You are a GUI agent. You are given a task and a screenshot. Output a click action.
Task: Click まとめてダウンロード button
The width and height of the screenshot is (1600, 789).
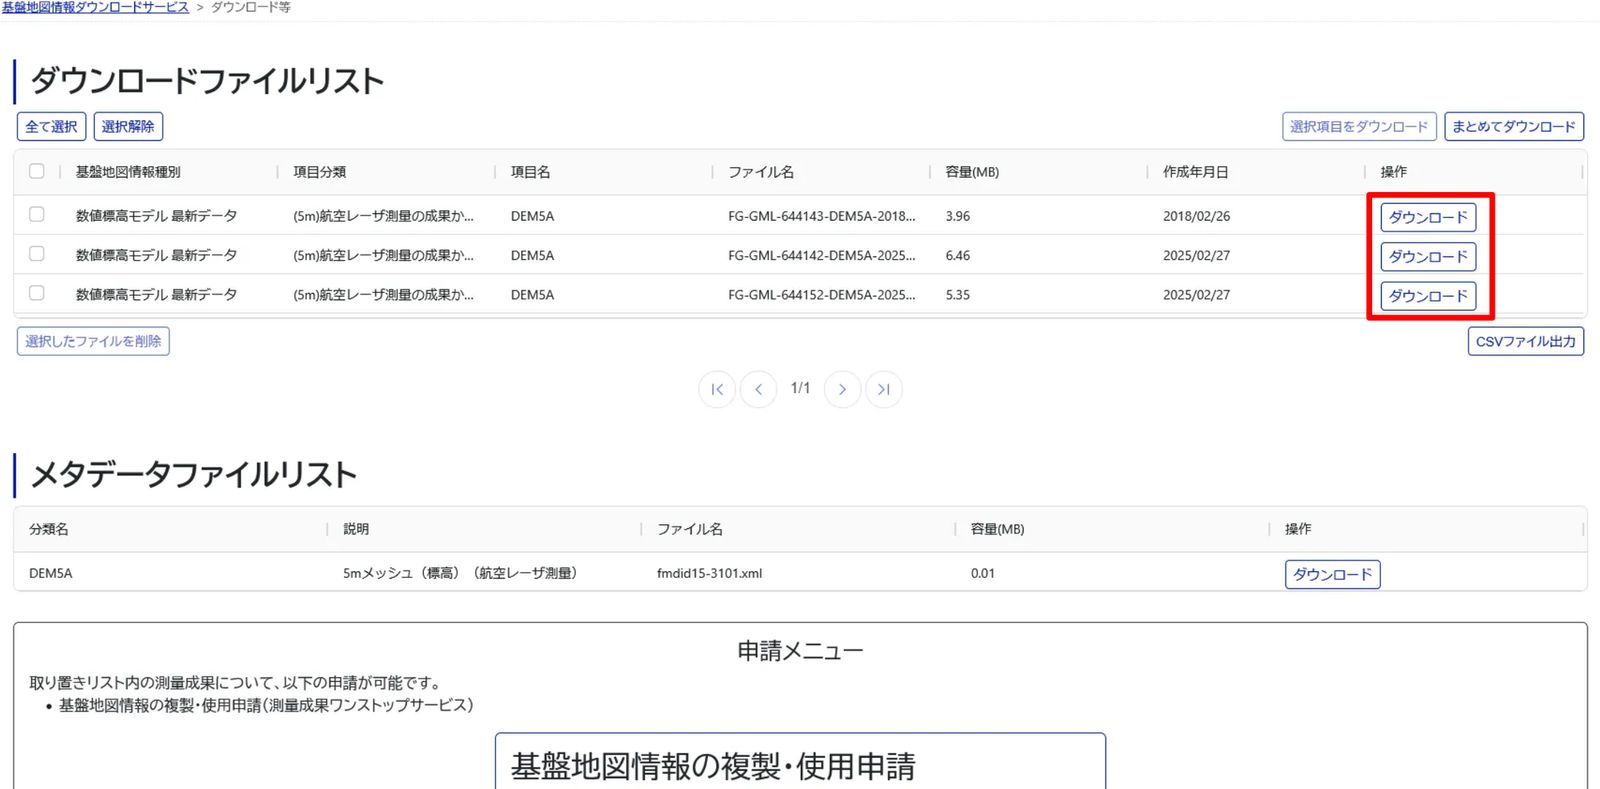pos(1514,127)
